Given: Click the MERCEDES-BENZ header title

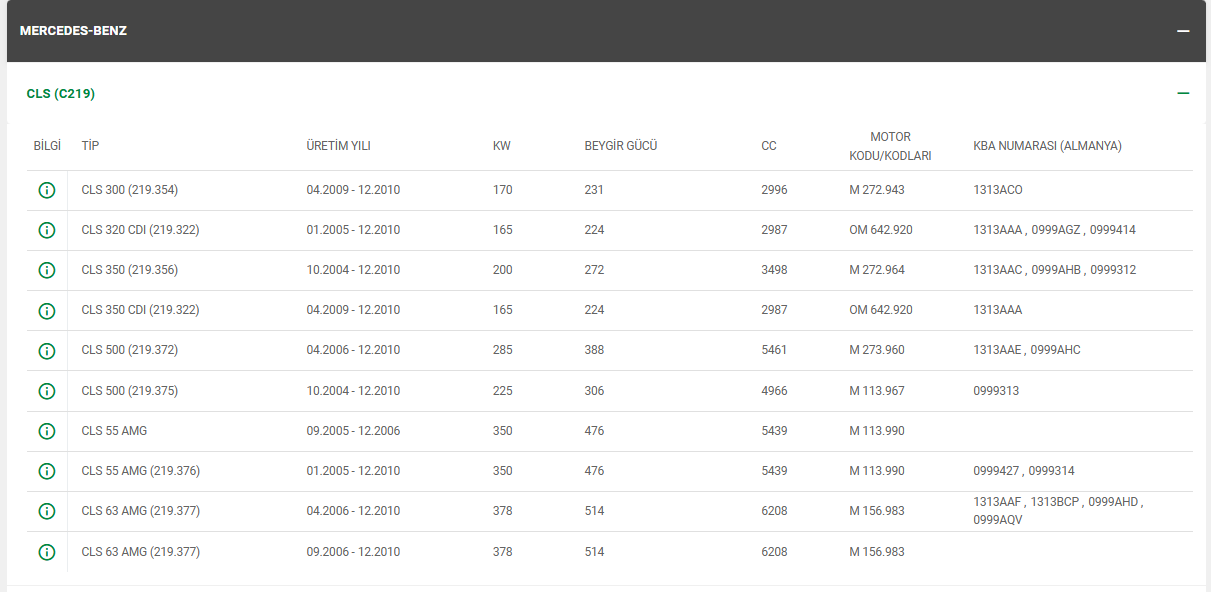Looking at the screenshot, I should click(x=73, y=31).
